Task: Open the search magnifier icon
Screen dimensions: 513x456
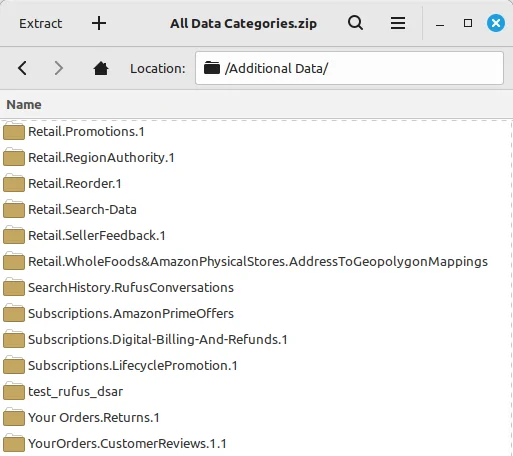Action: (355, 23)
